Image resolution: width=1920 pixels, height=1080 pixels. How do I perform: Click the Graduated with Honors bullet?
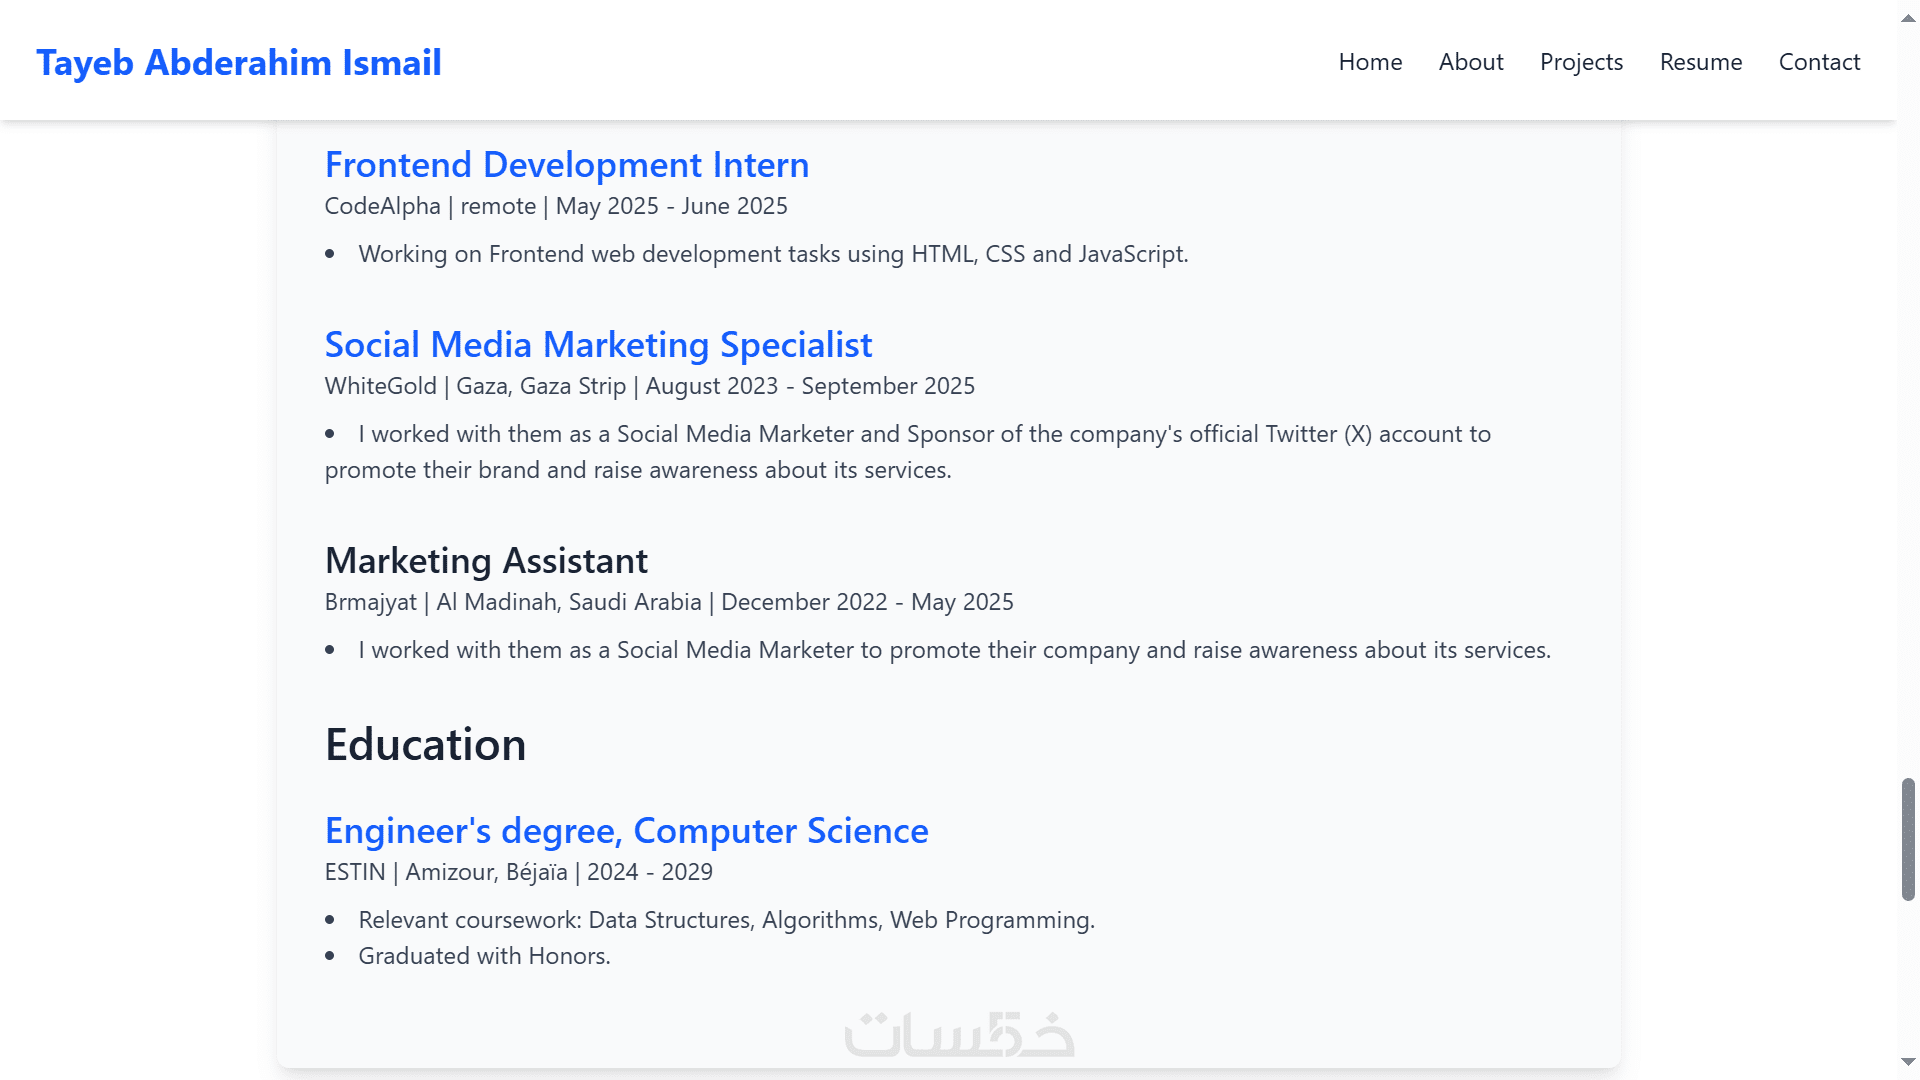pos(484,956)
